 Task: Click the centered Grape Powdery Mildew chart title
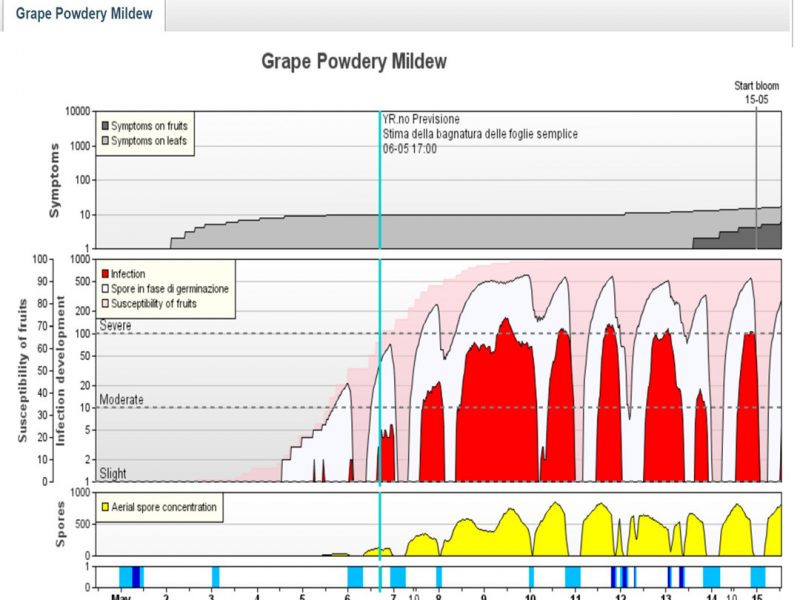tap(354, 61)
